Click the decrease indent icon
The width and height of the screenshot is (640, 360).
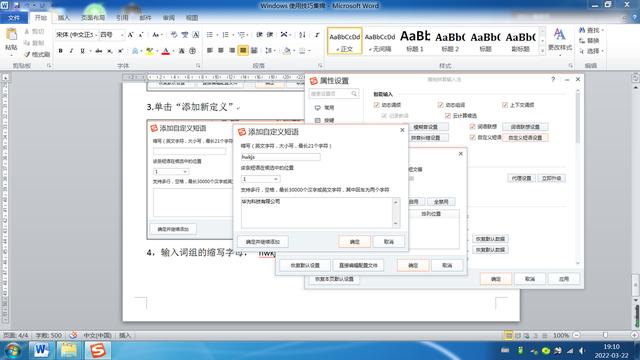pos(259,35)
